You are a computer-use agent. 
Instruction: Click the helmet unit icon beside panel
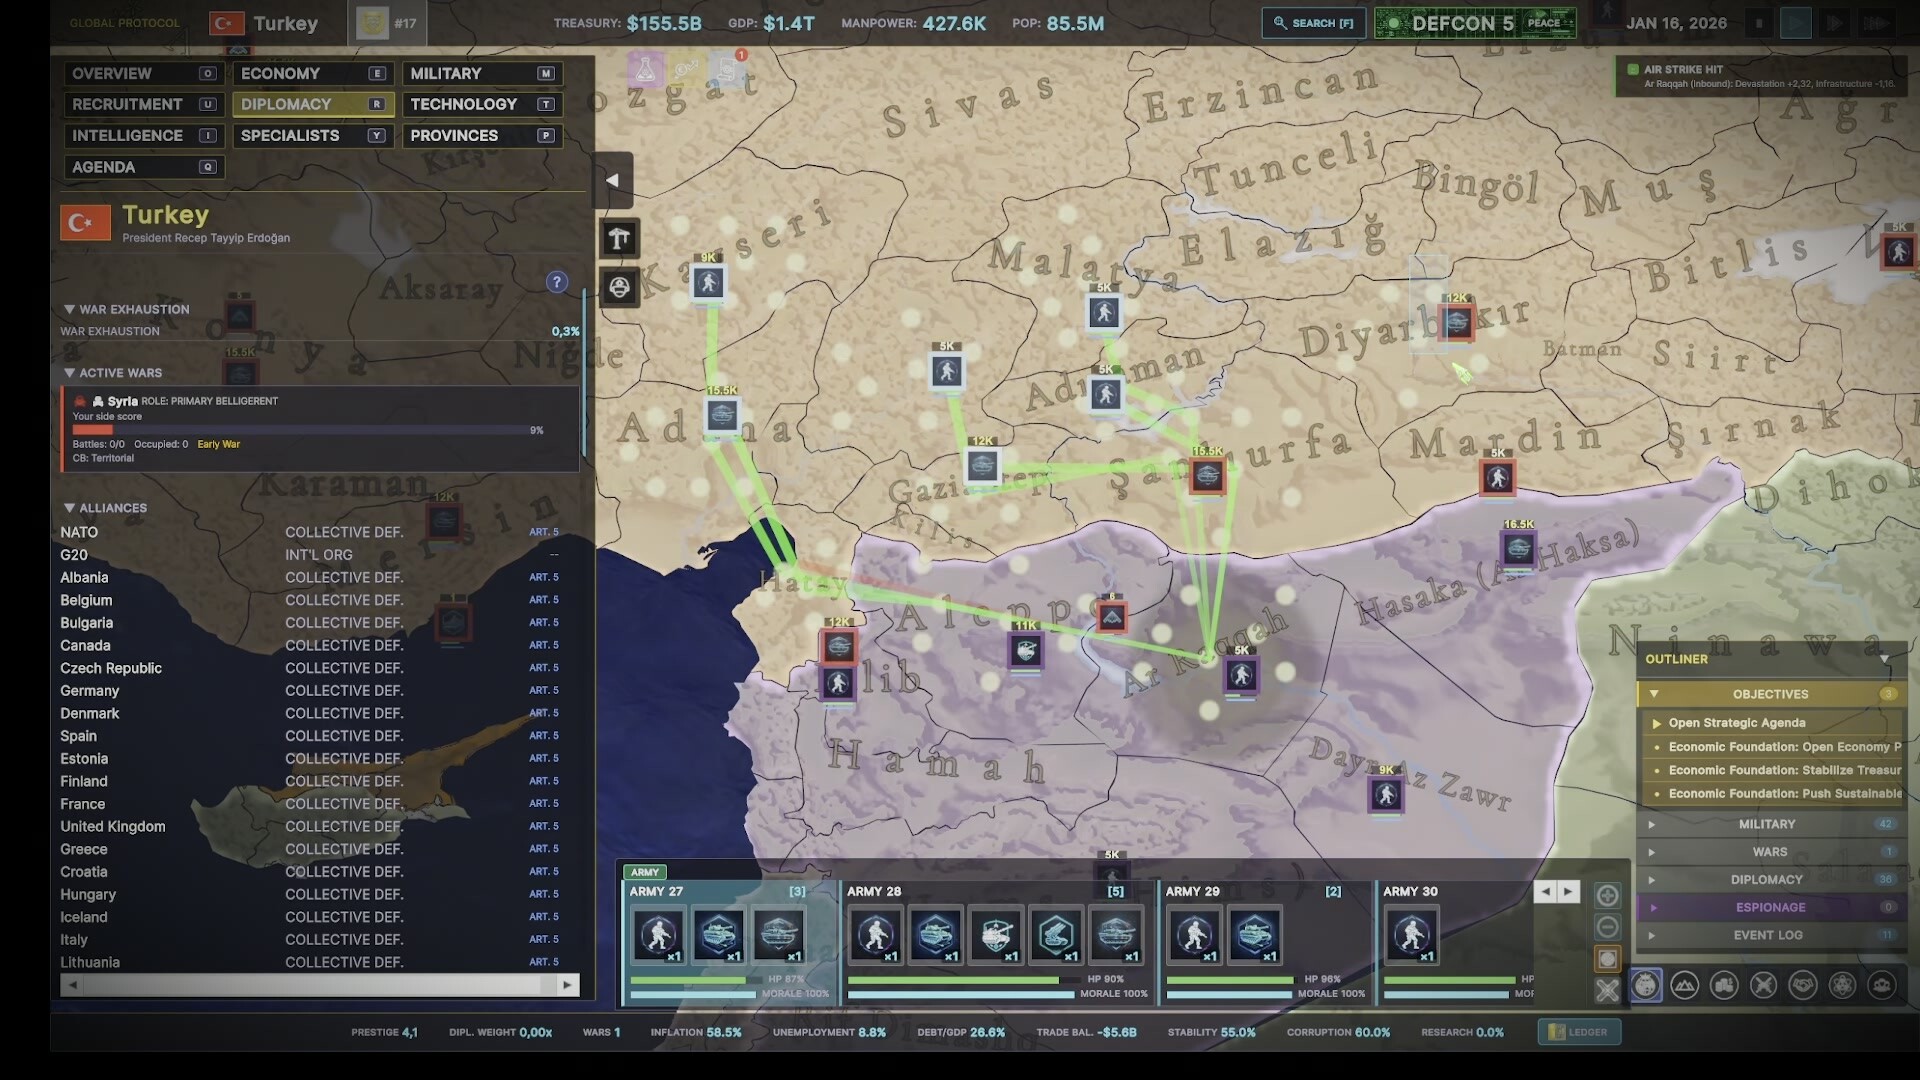(x=619, y=288)
